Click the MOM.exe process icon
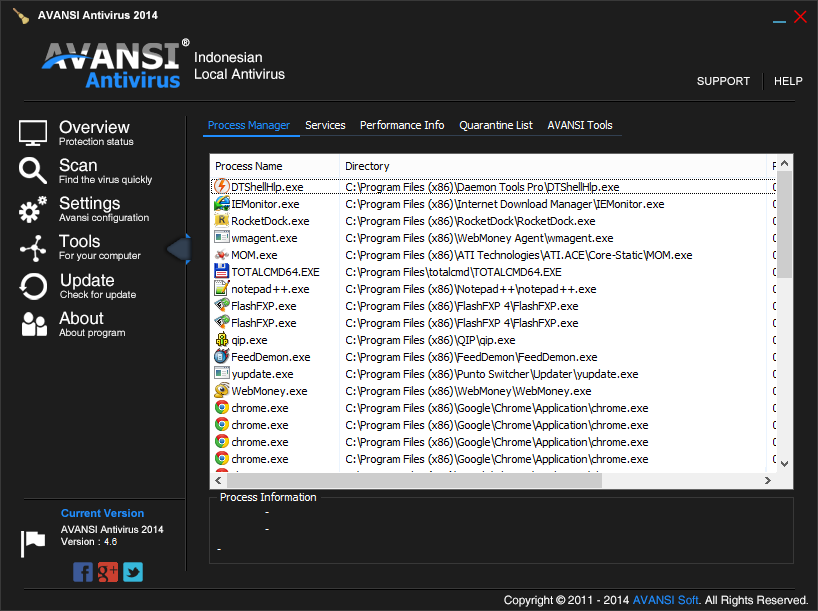Image resolution: width=818 pixels, height=611 pixels. tap(222, 255)
